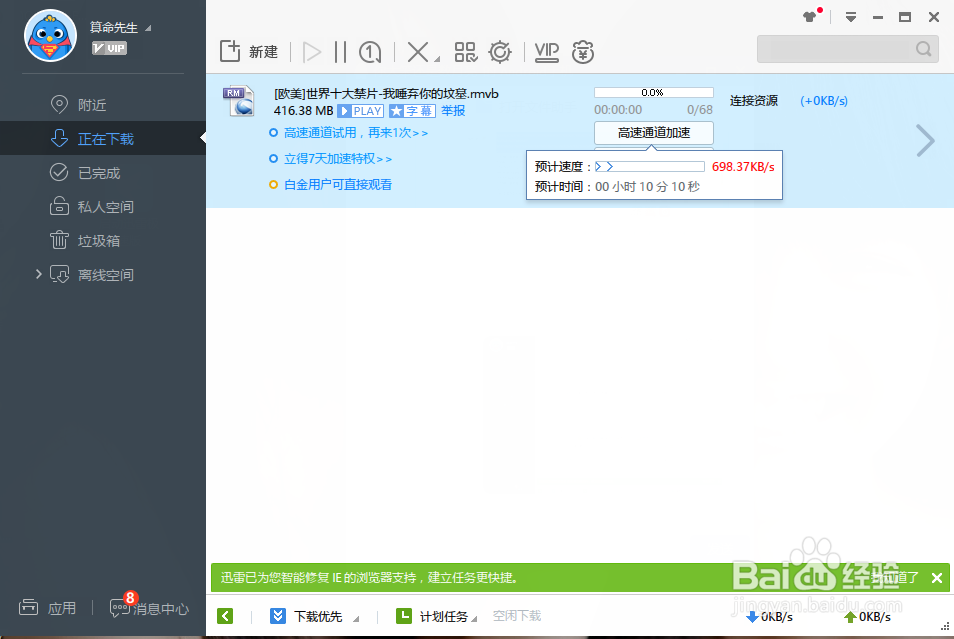The image size is (954, 639).
Task: Open the 下载优先 mode dropdown
Action: [314, 616]
